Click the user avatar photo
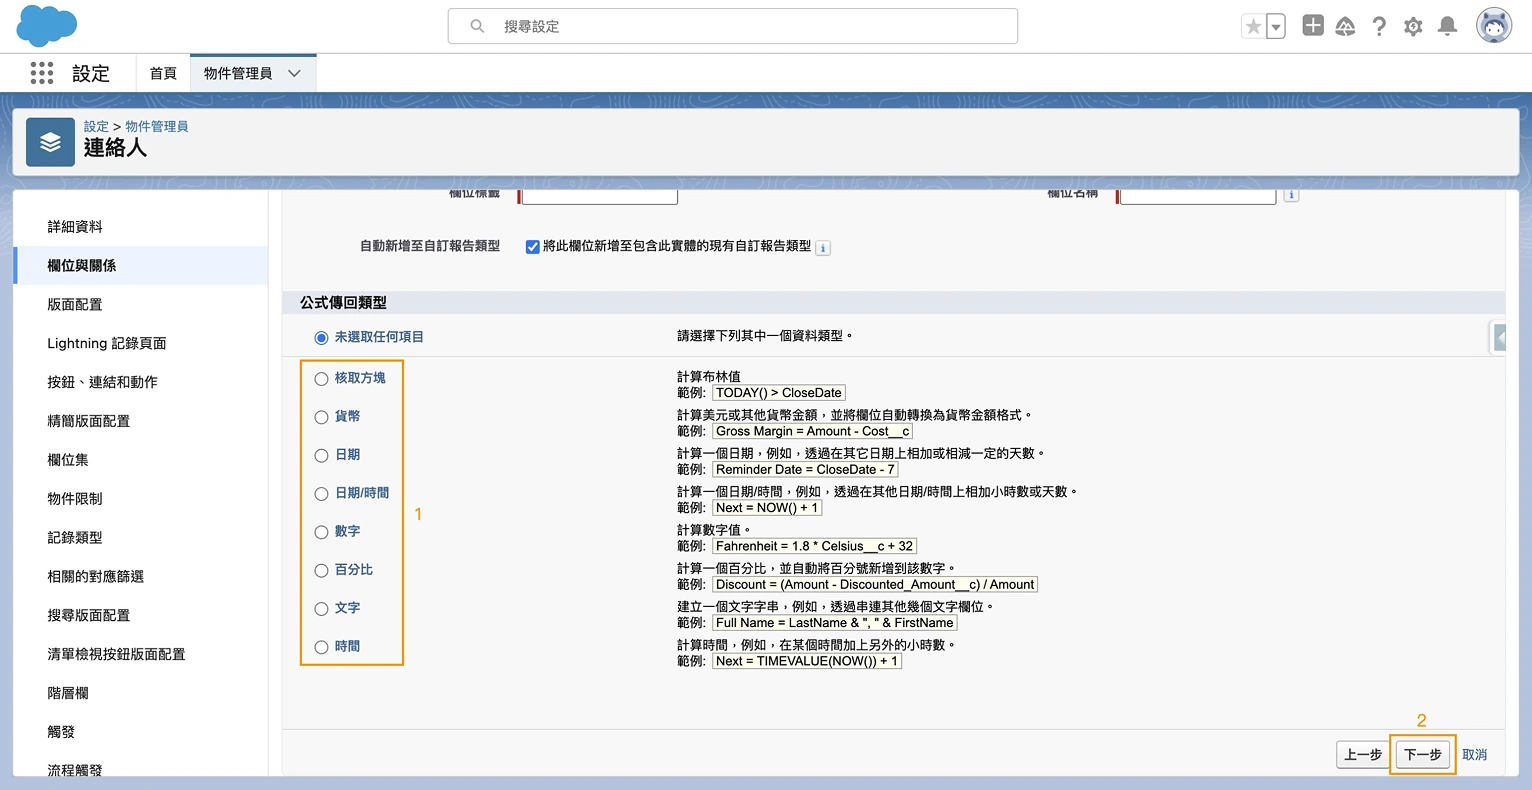 1493,25
